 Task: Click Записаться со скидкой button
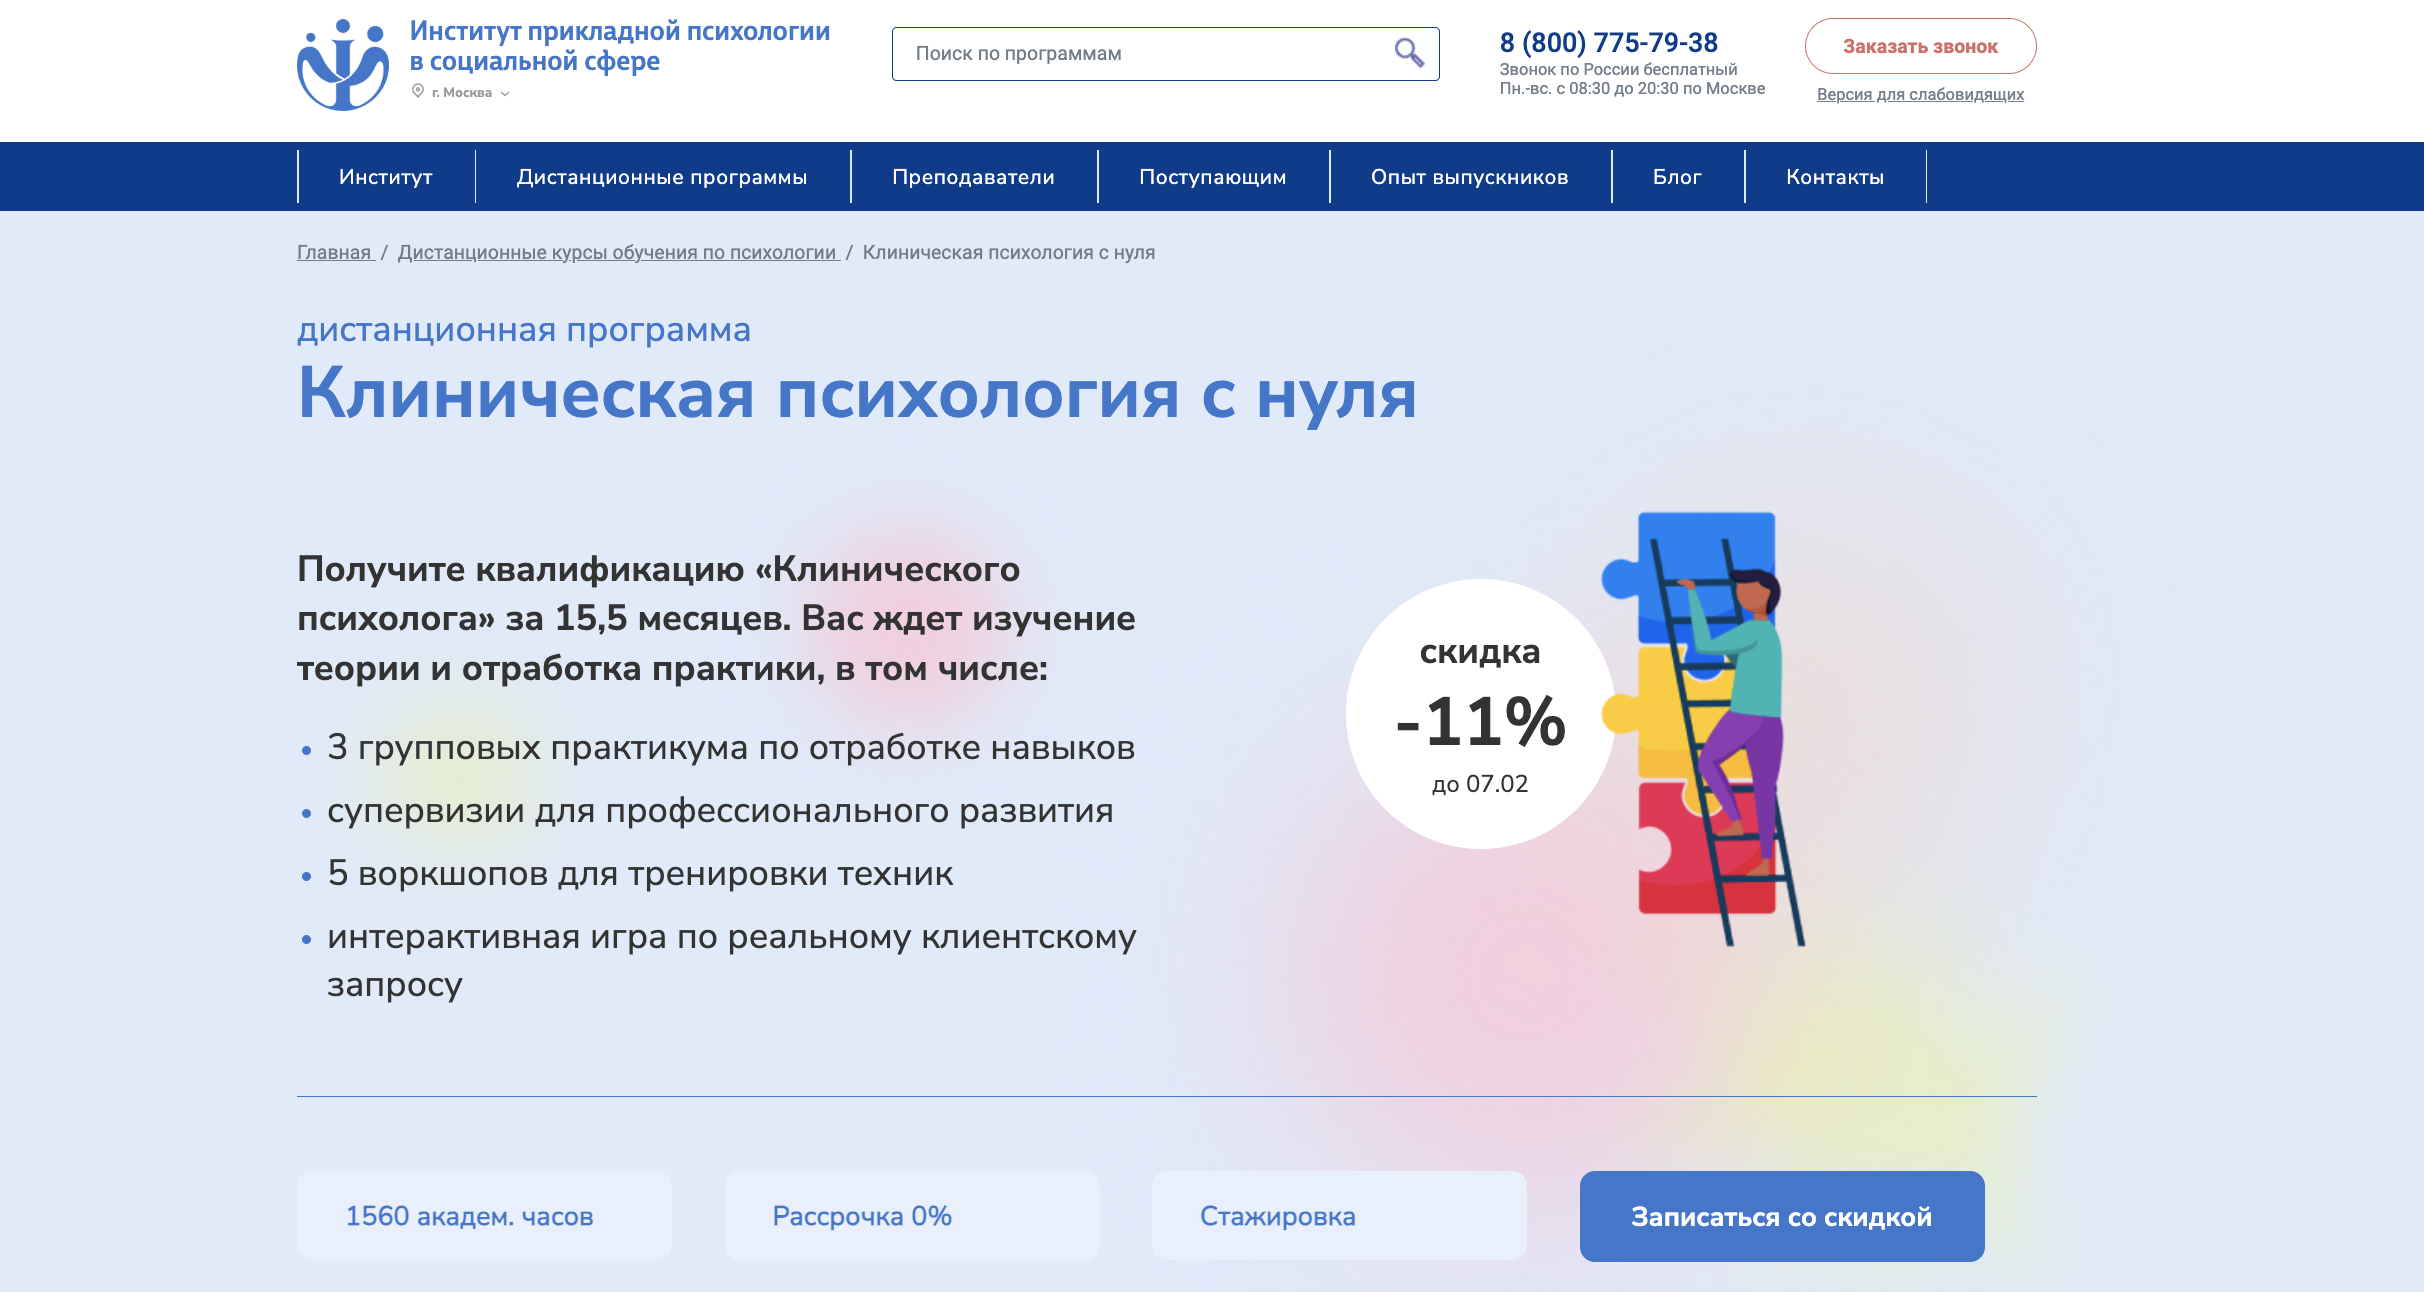pyautogui.click(x=1780, y=1216)
